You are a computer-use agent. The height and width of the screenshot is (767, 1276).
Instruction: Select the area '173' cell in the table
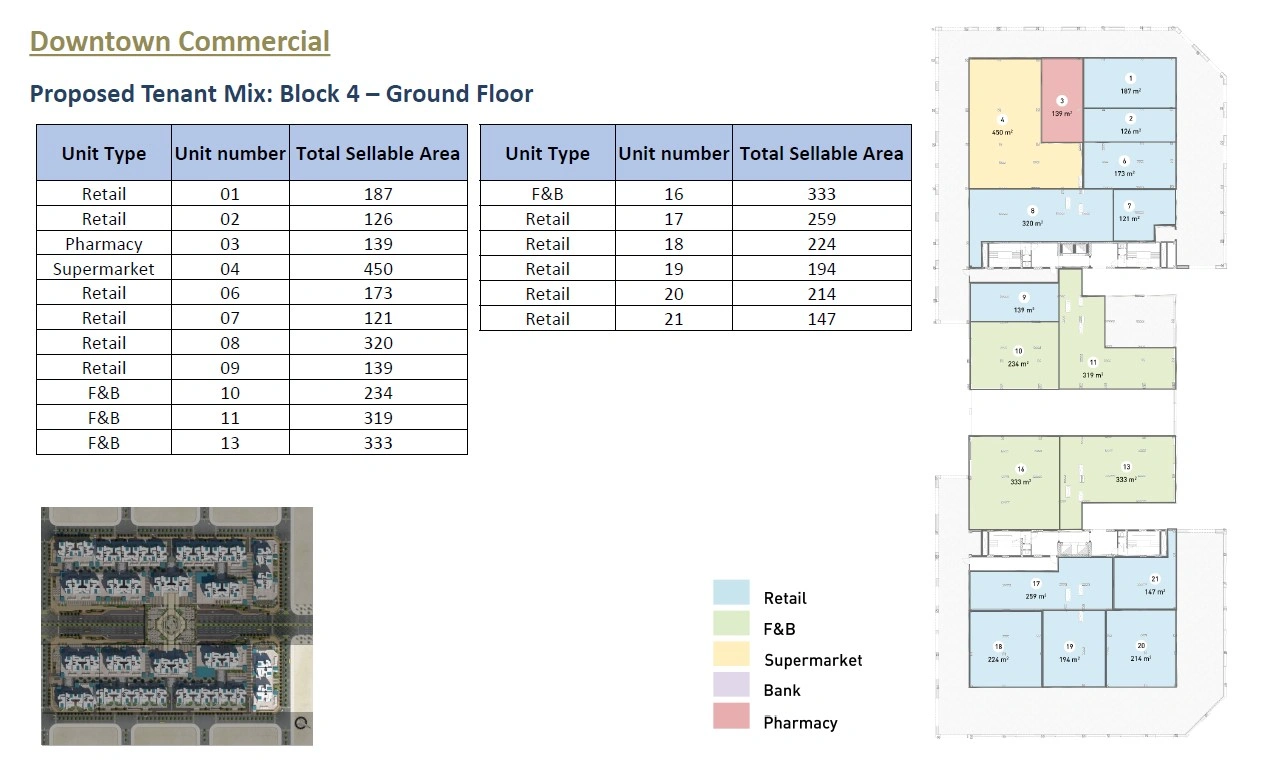pyautogui.click(x=378, y=293)
